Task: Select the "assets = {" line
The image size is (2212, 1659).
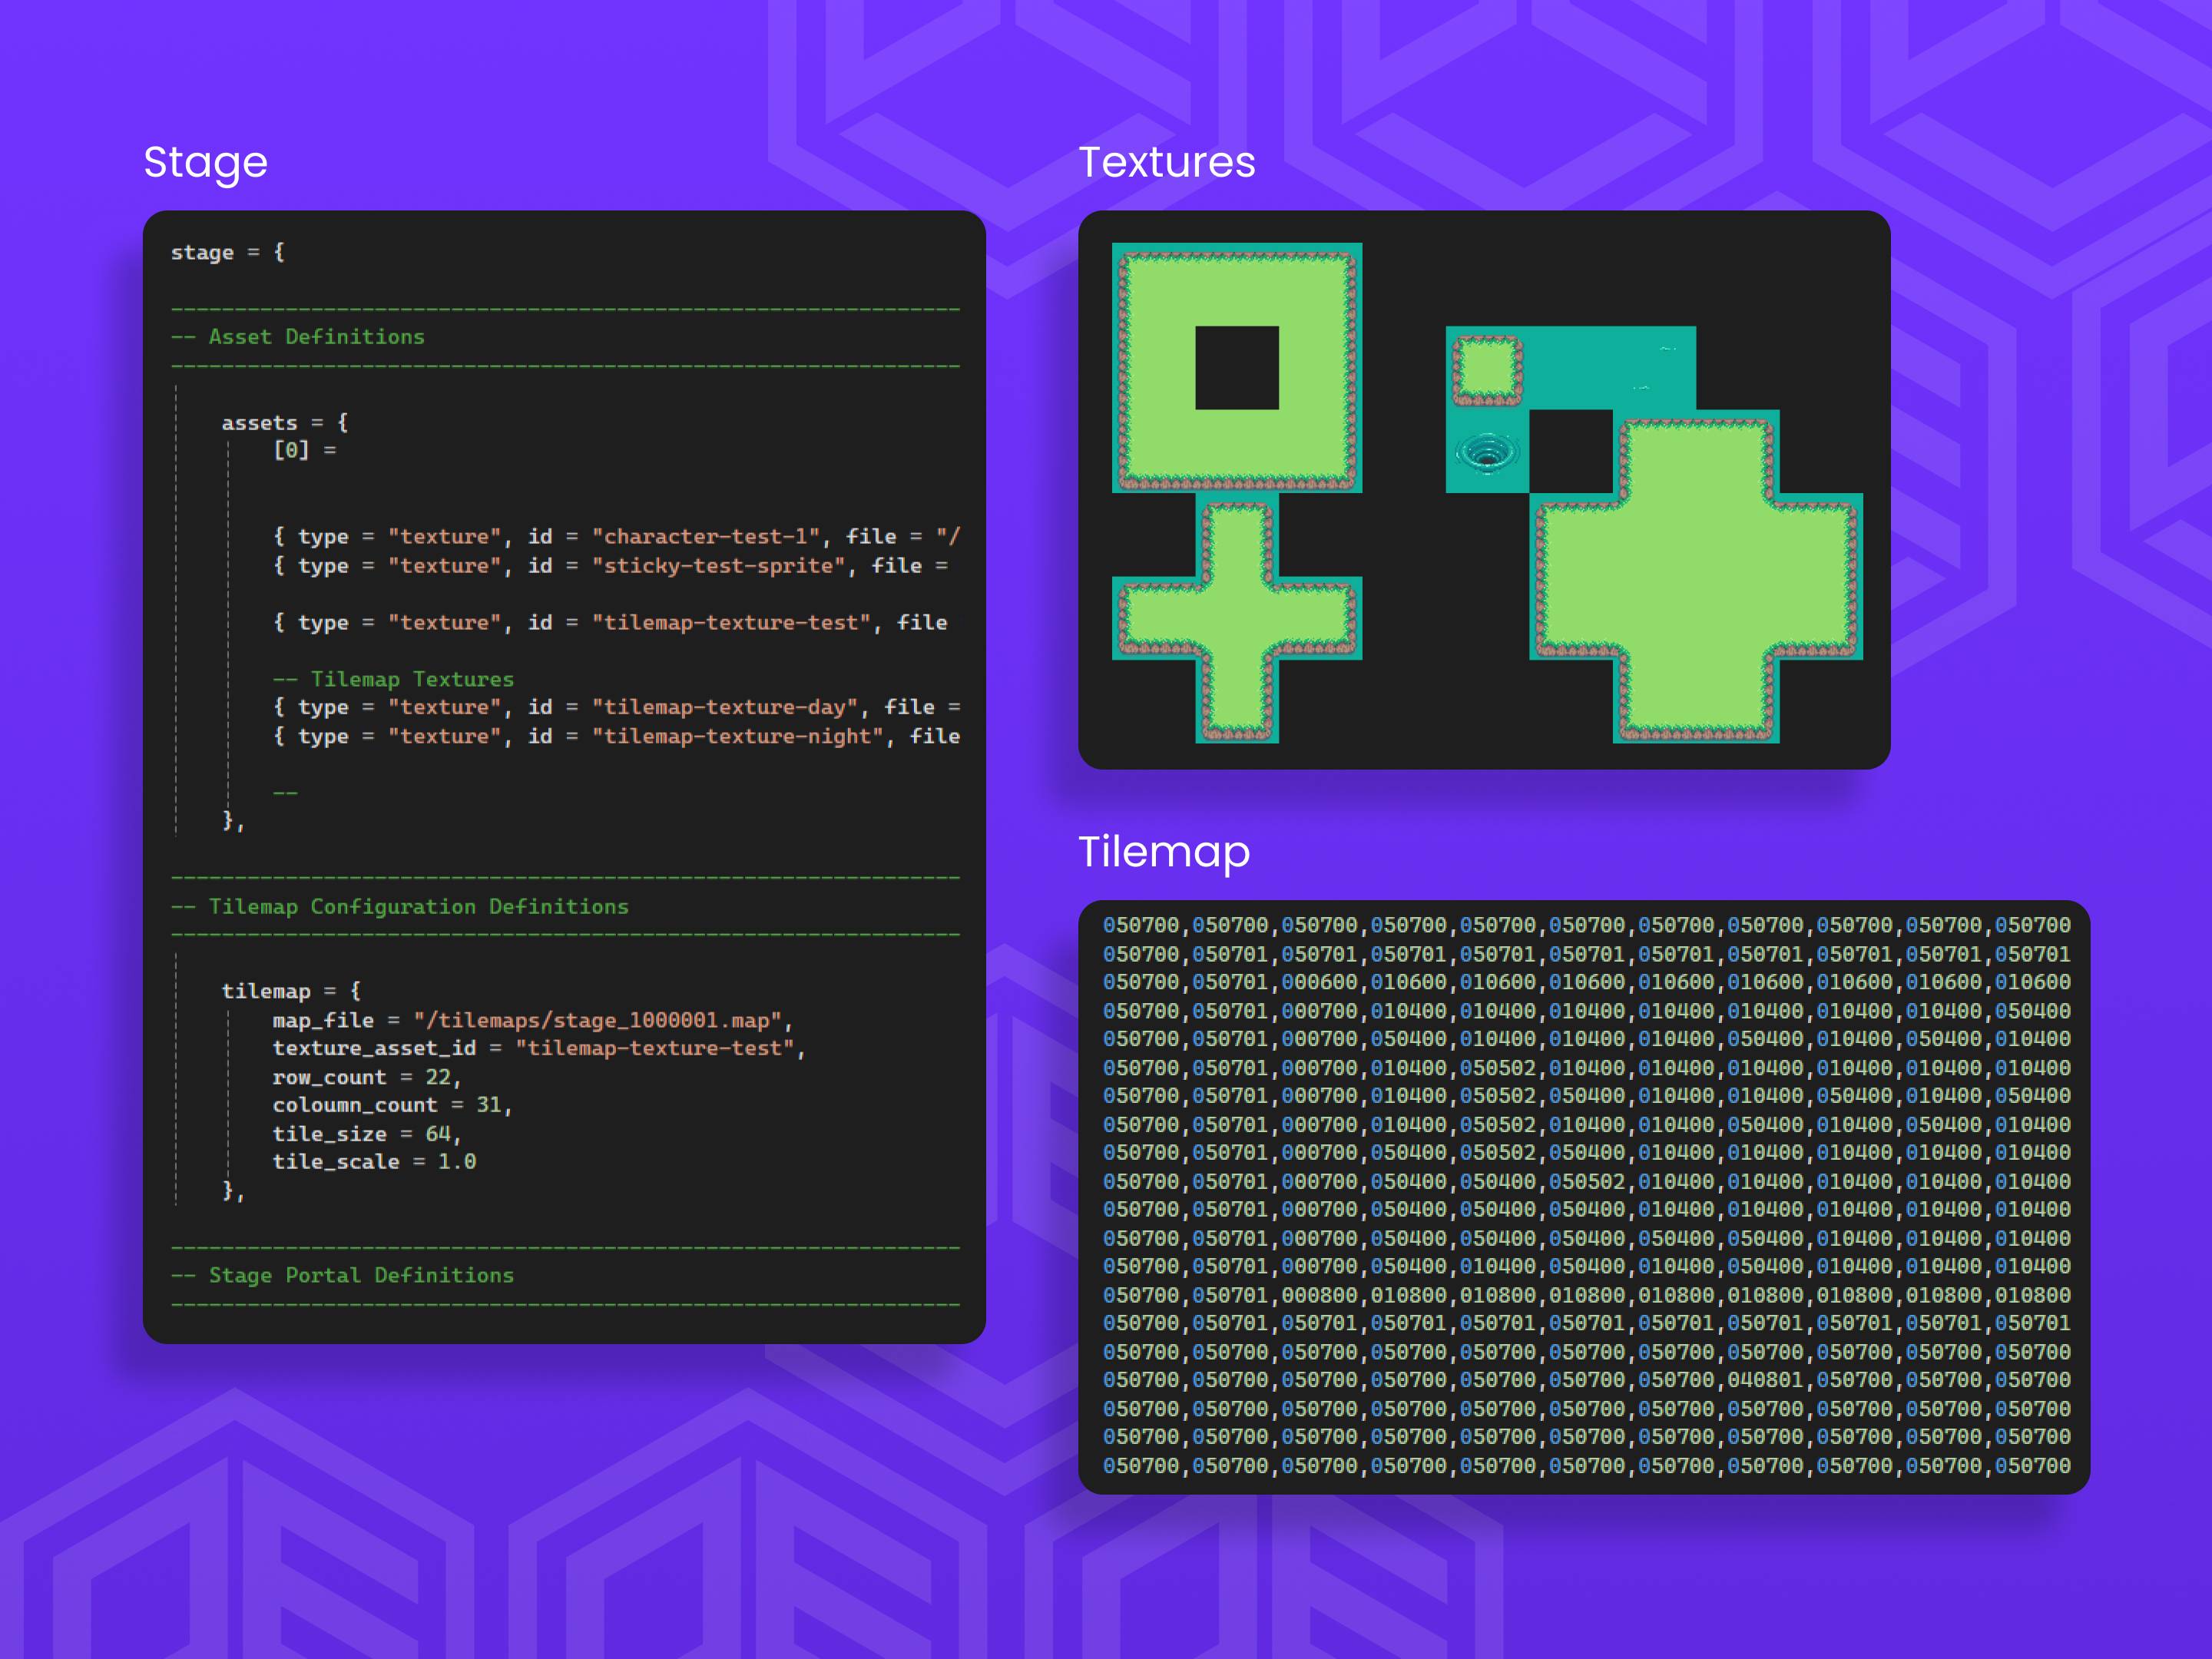Action: [285, 423]
